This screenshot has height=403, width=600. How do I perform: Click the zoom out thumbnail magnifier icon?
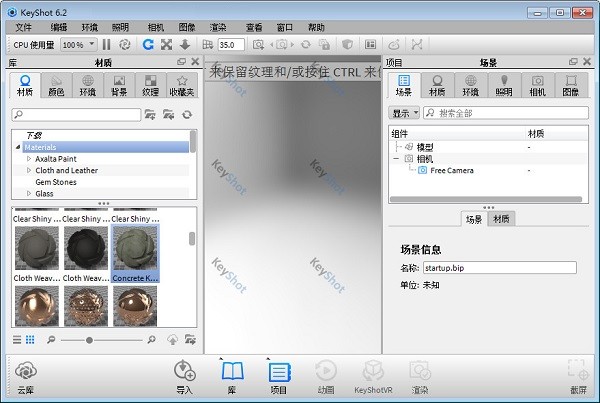[51, 339]
